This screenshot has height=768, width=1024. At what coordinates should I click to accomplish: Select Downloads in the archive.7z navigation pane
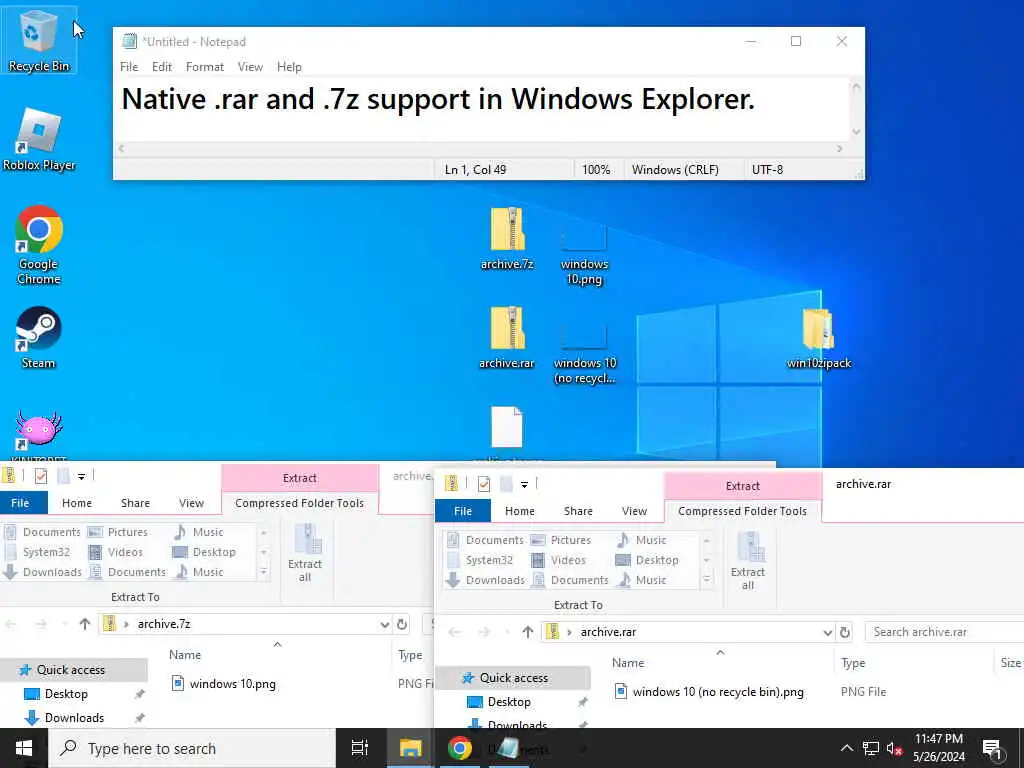point(73,718)
